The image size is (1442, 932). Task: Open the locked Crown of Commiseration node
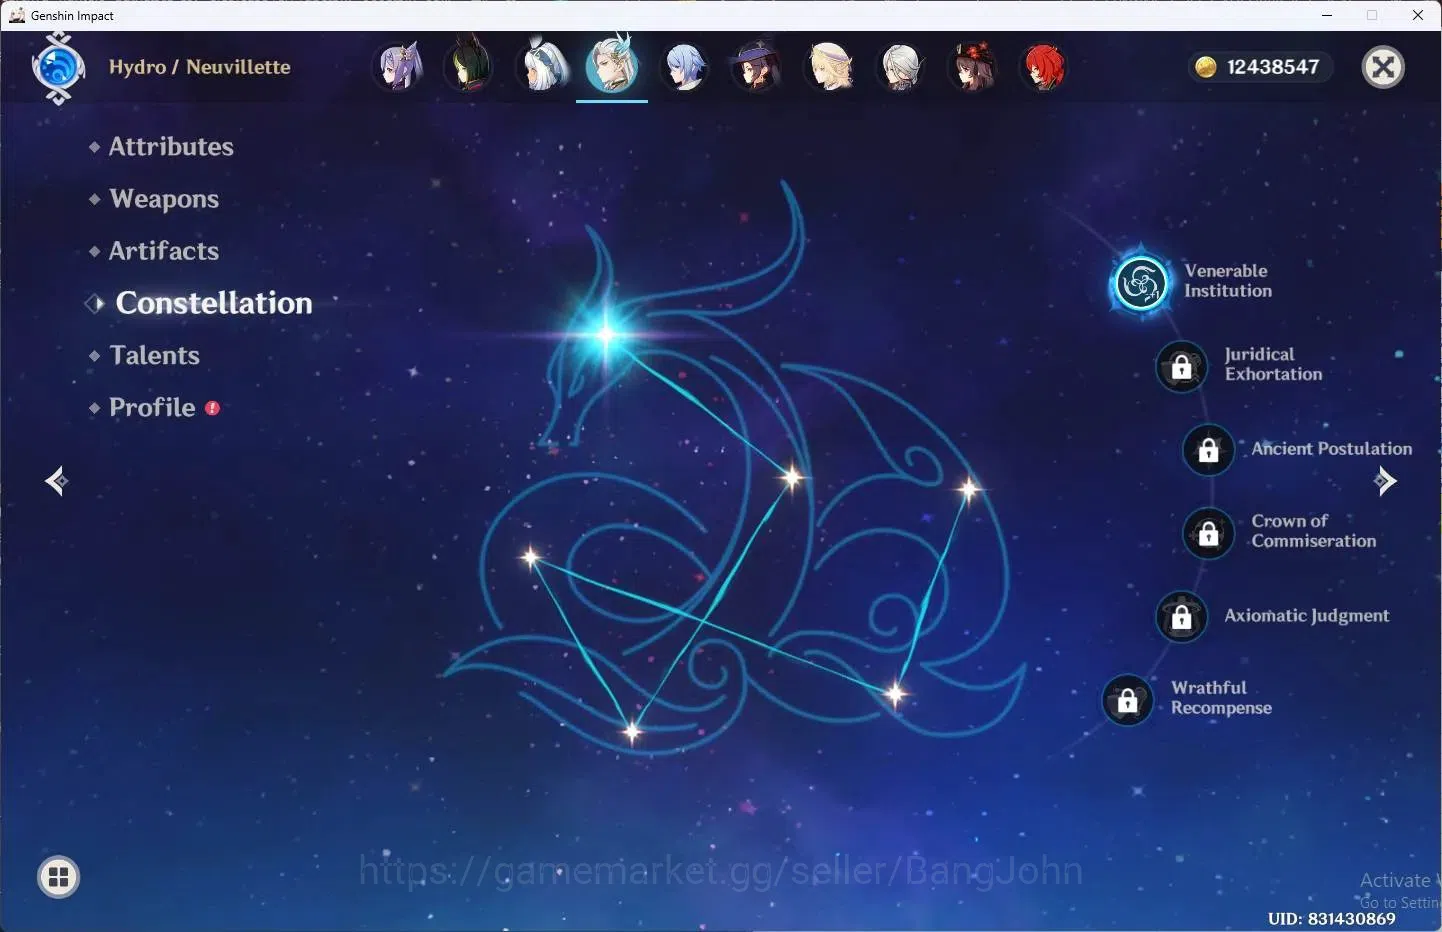coord(1208,533)
